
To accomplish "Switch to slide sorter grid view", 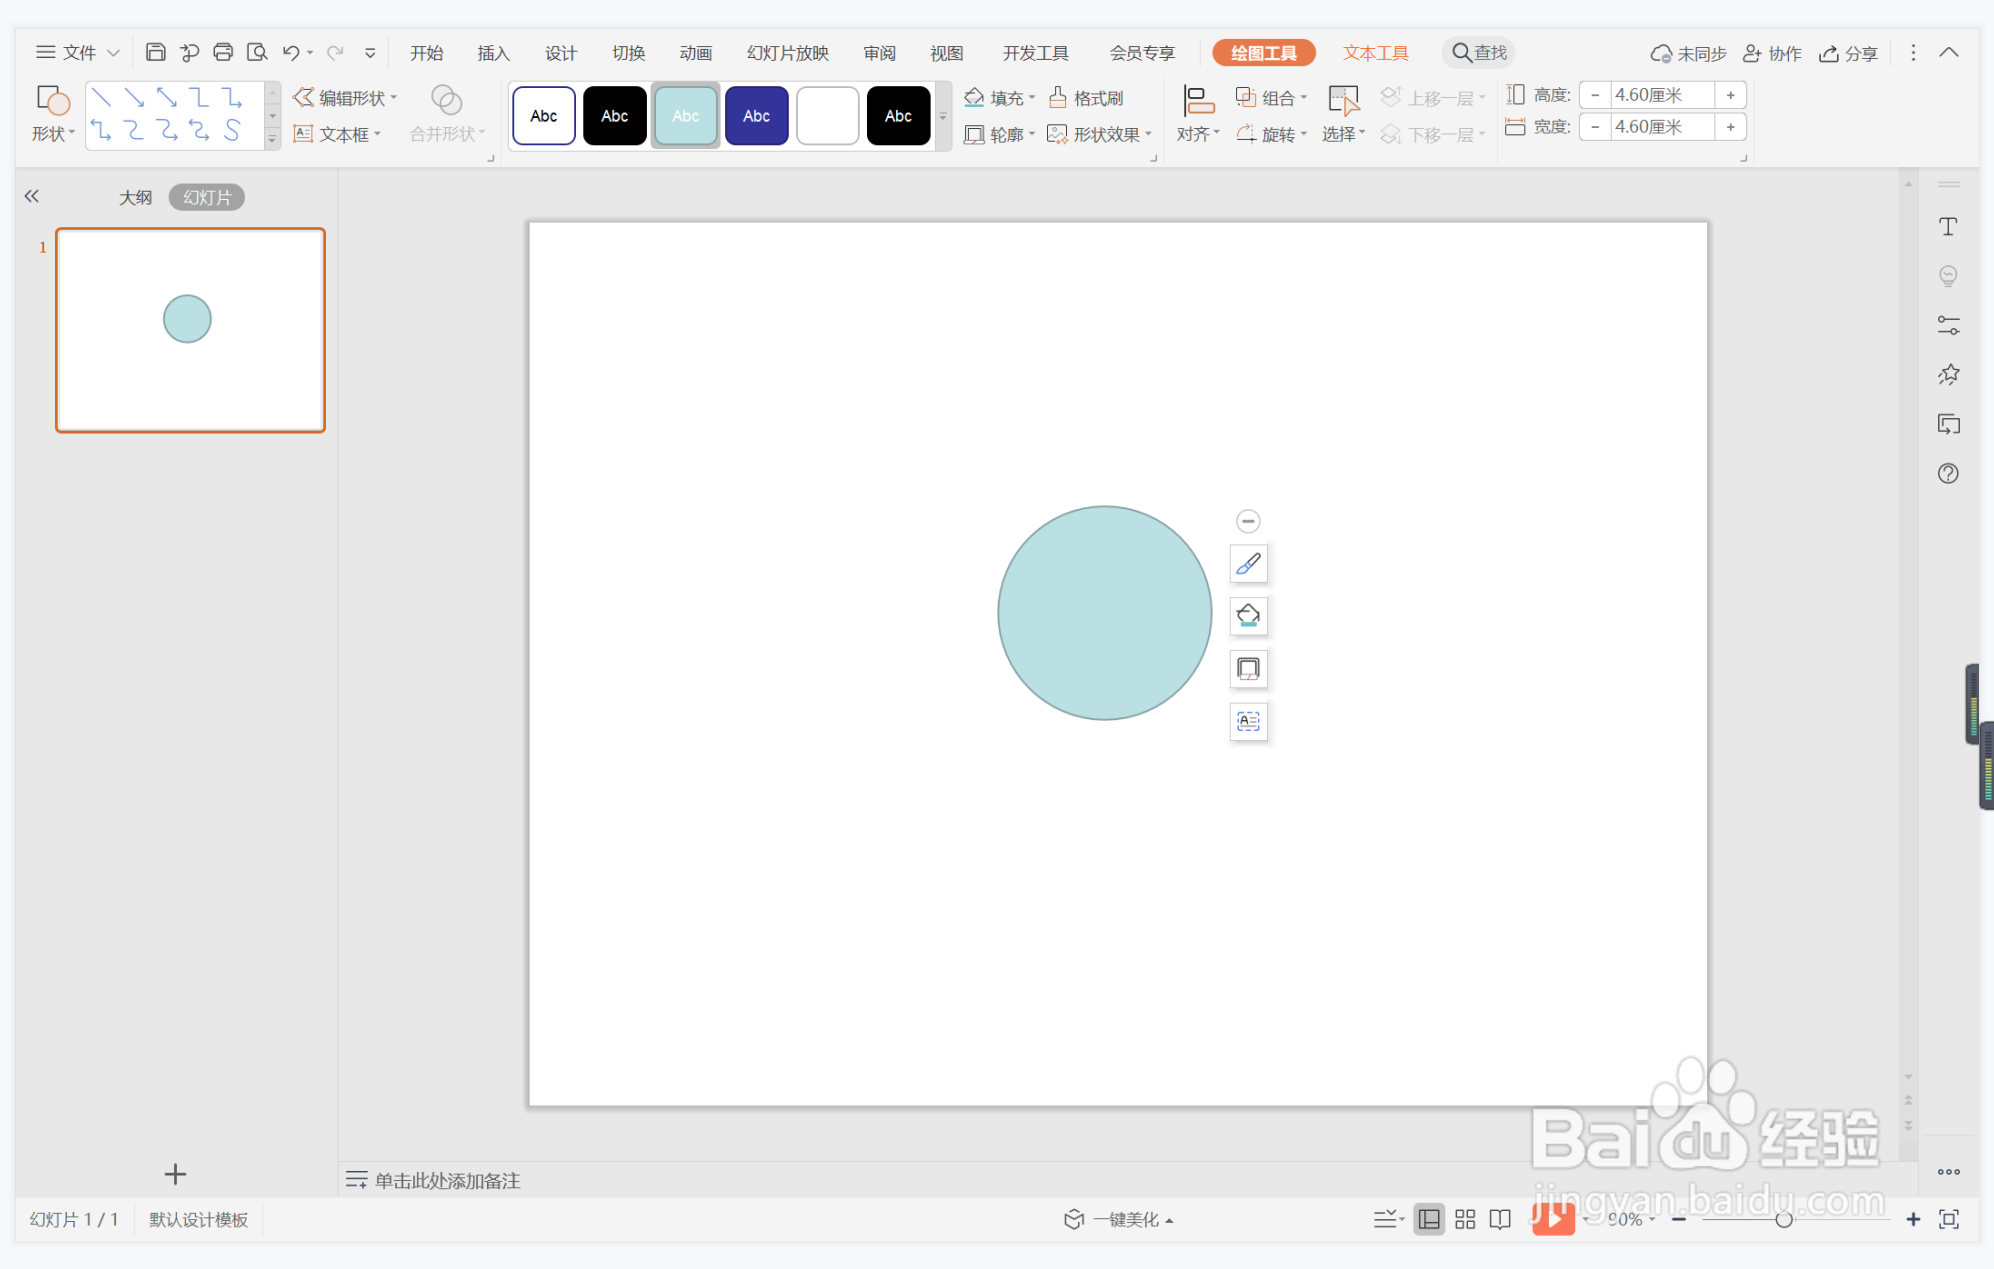I will click(1465, 1219).
